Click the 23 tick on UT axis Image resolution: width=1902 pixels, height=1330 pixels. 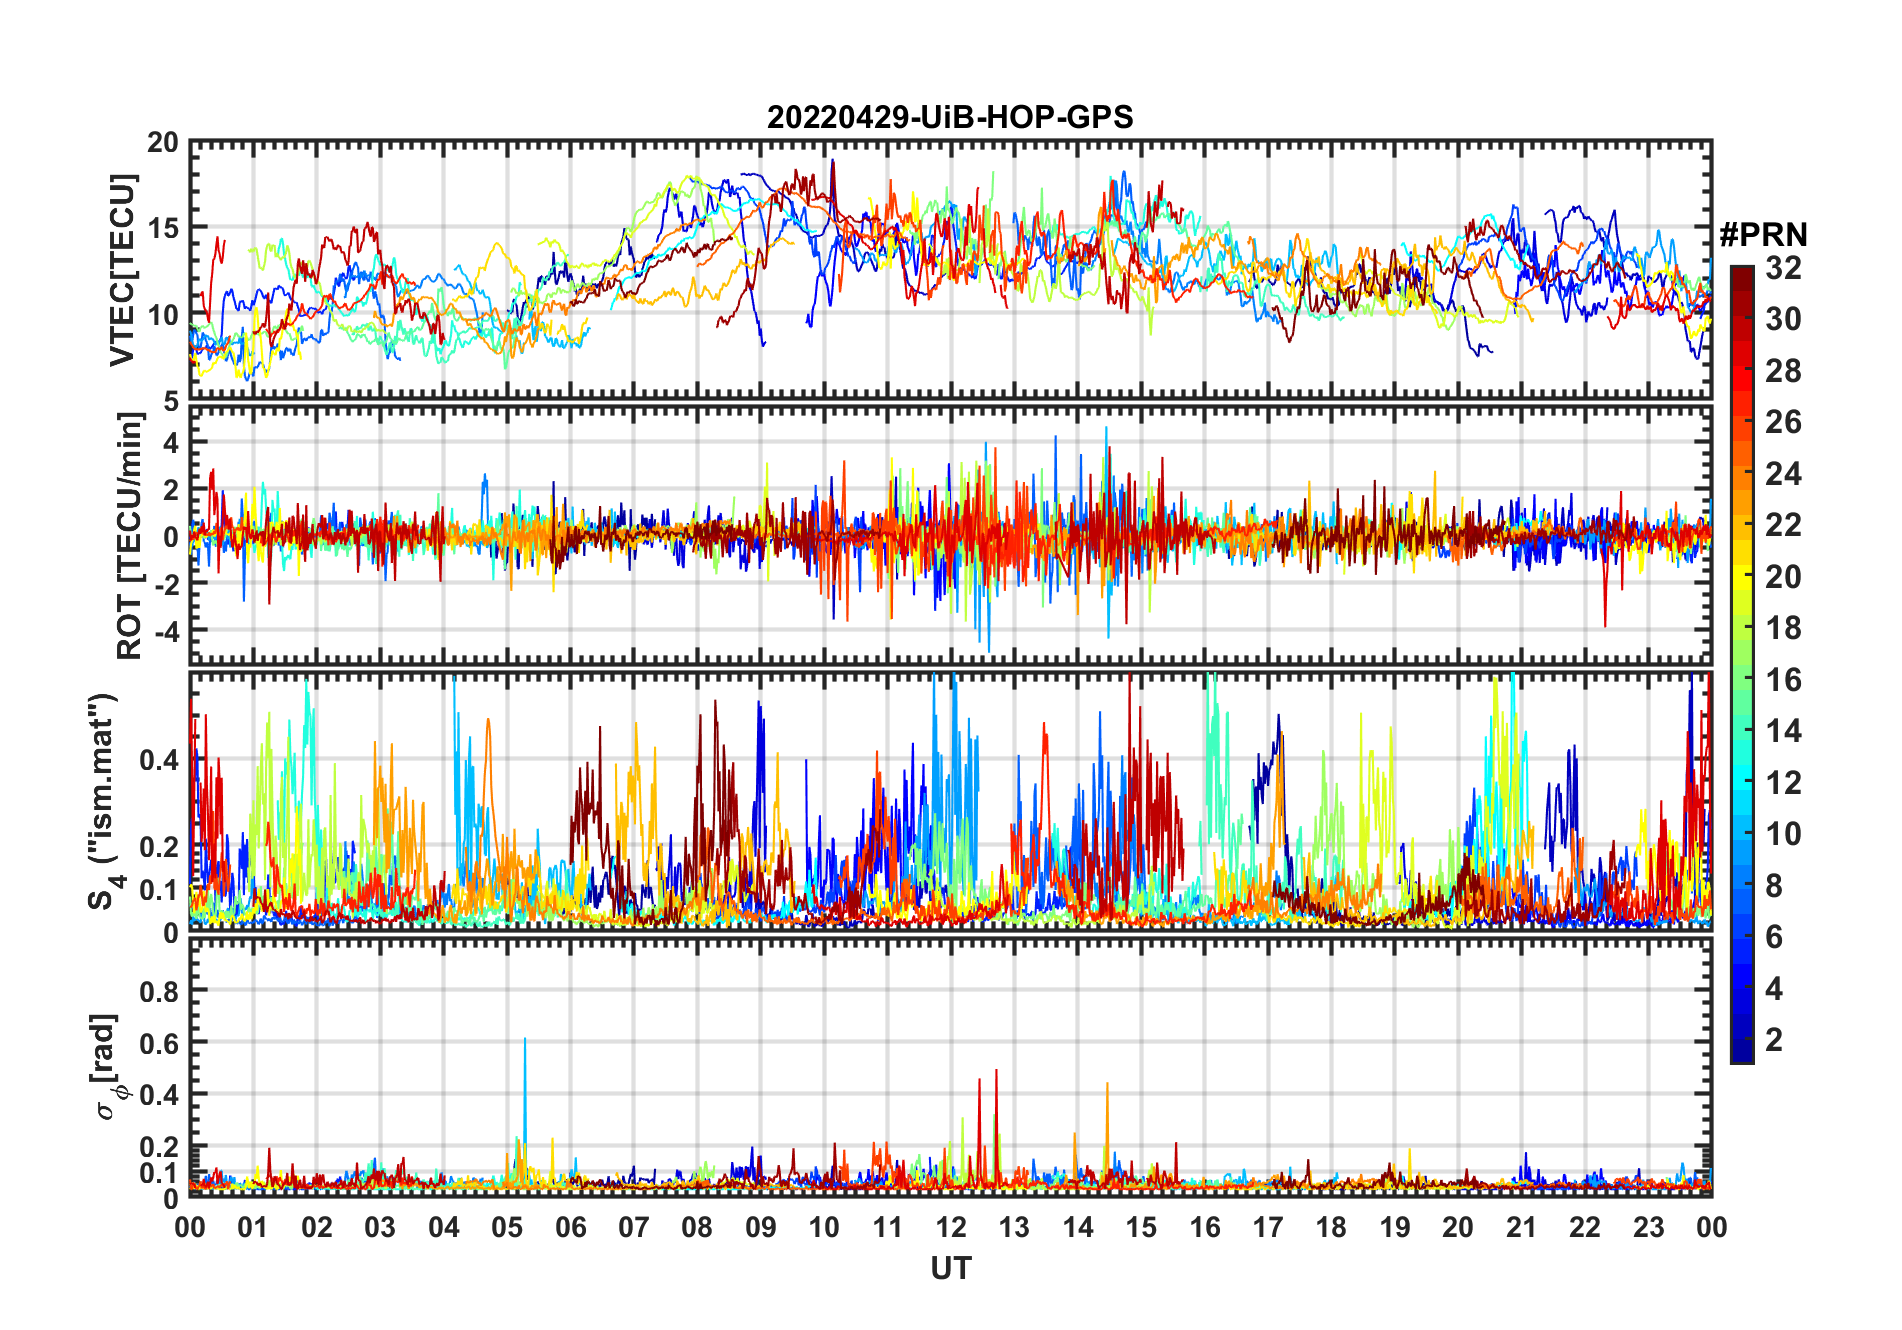click(1648, 1227)
